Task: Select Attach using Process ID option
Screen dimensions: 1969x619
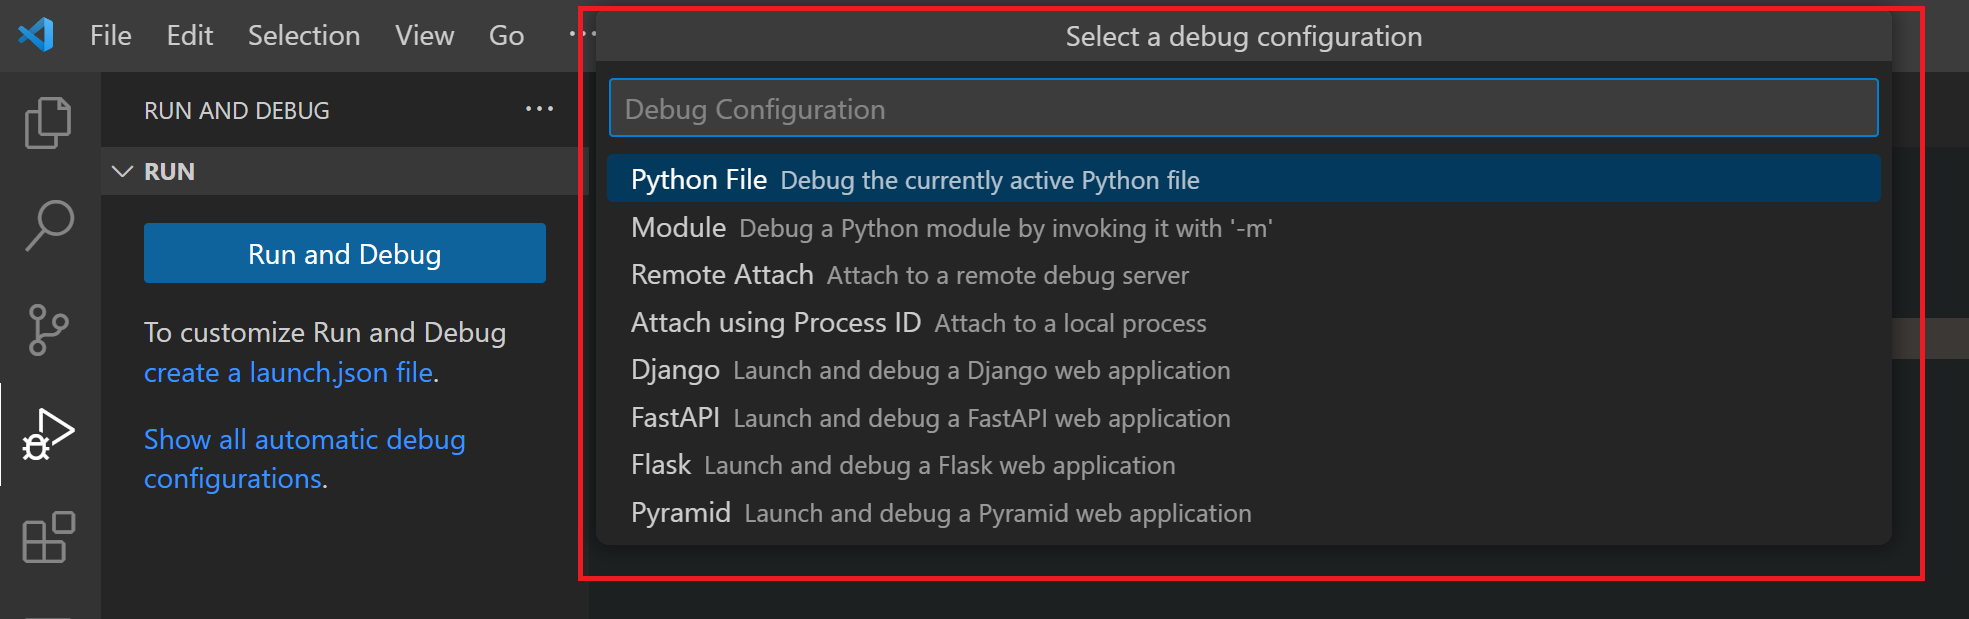Action: click(1243, 322)
